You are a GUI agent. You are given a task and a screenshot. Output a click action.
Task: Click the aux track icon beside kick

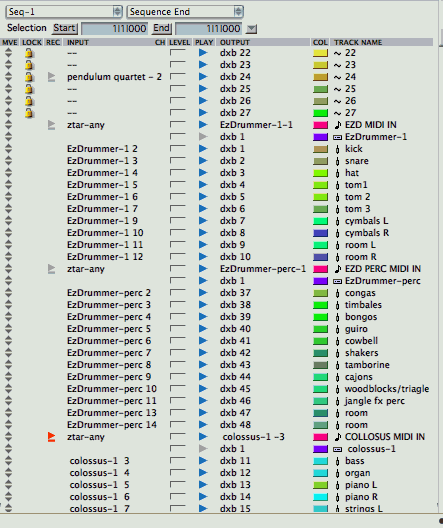pyautogui.click(x=338, y=149)
